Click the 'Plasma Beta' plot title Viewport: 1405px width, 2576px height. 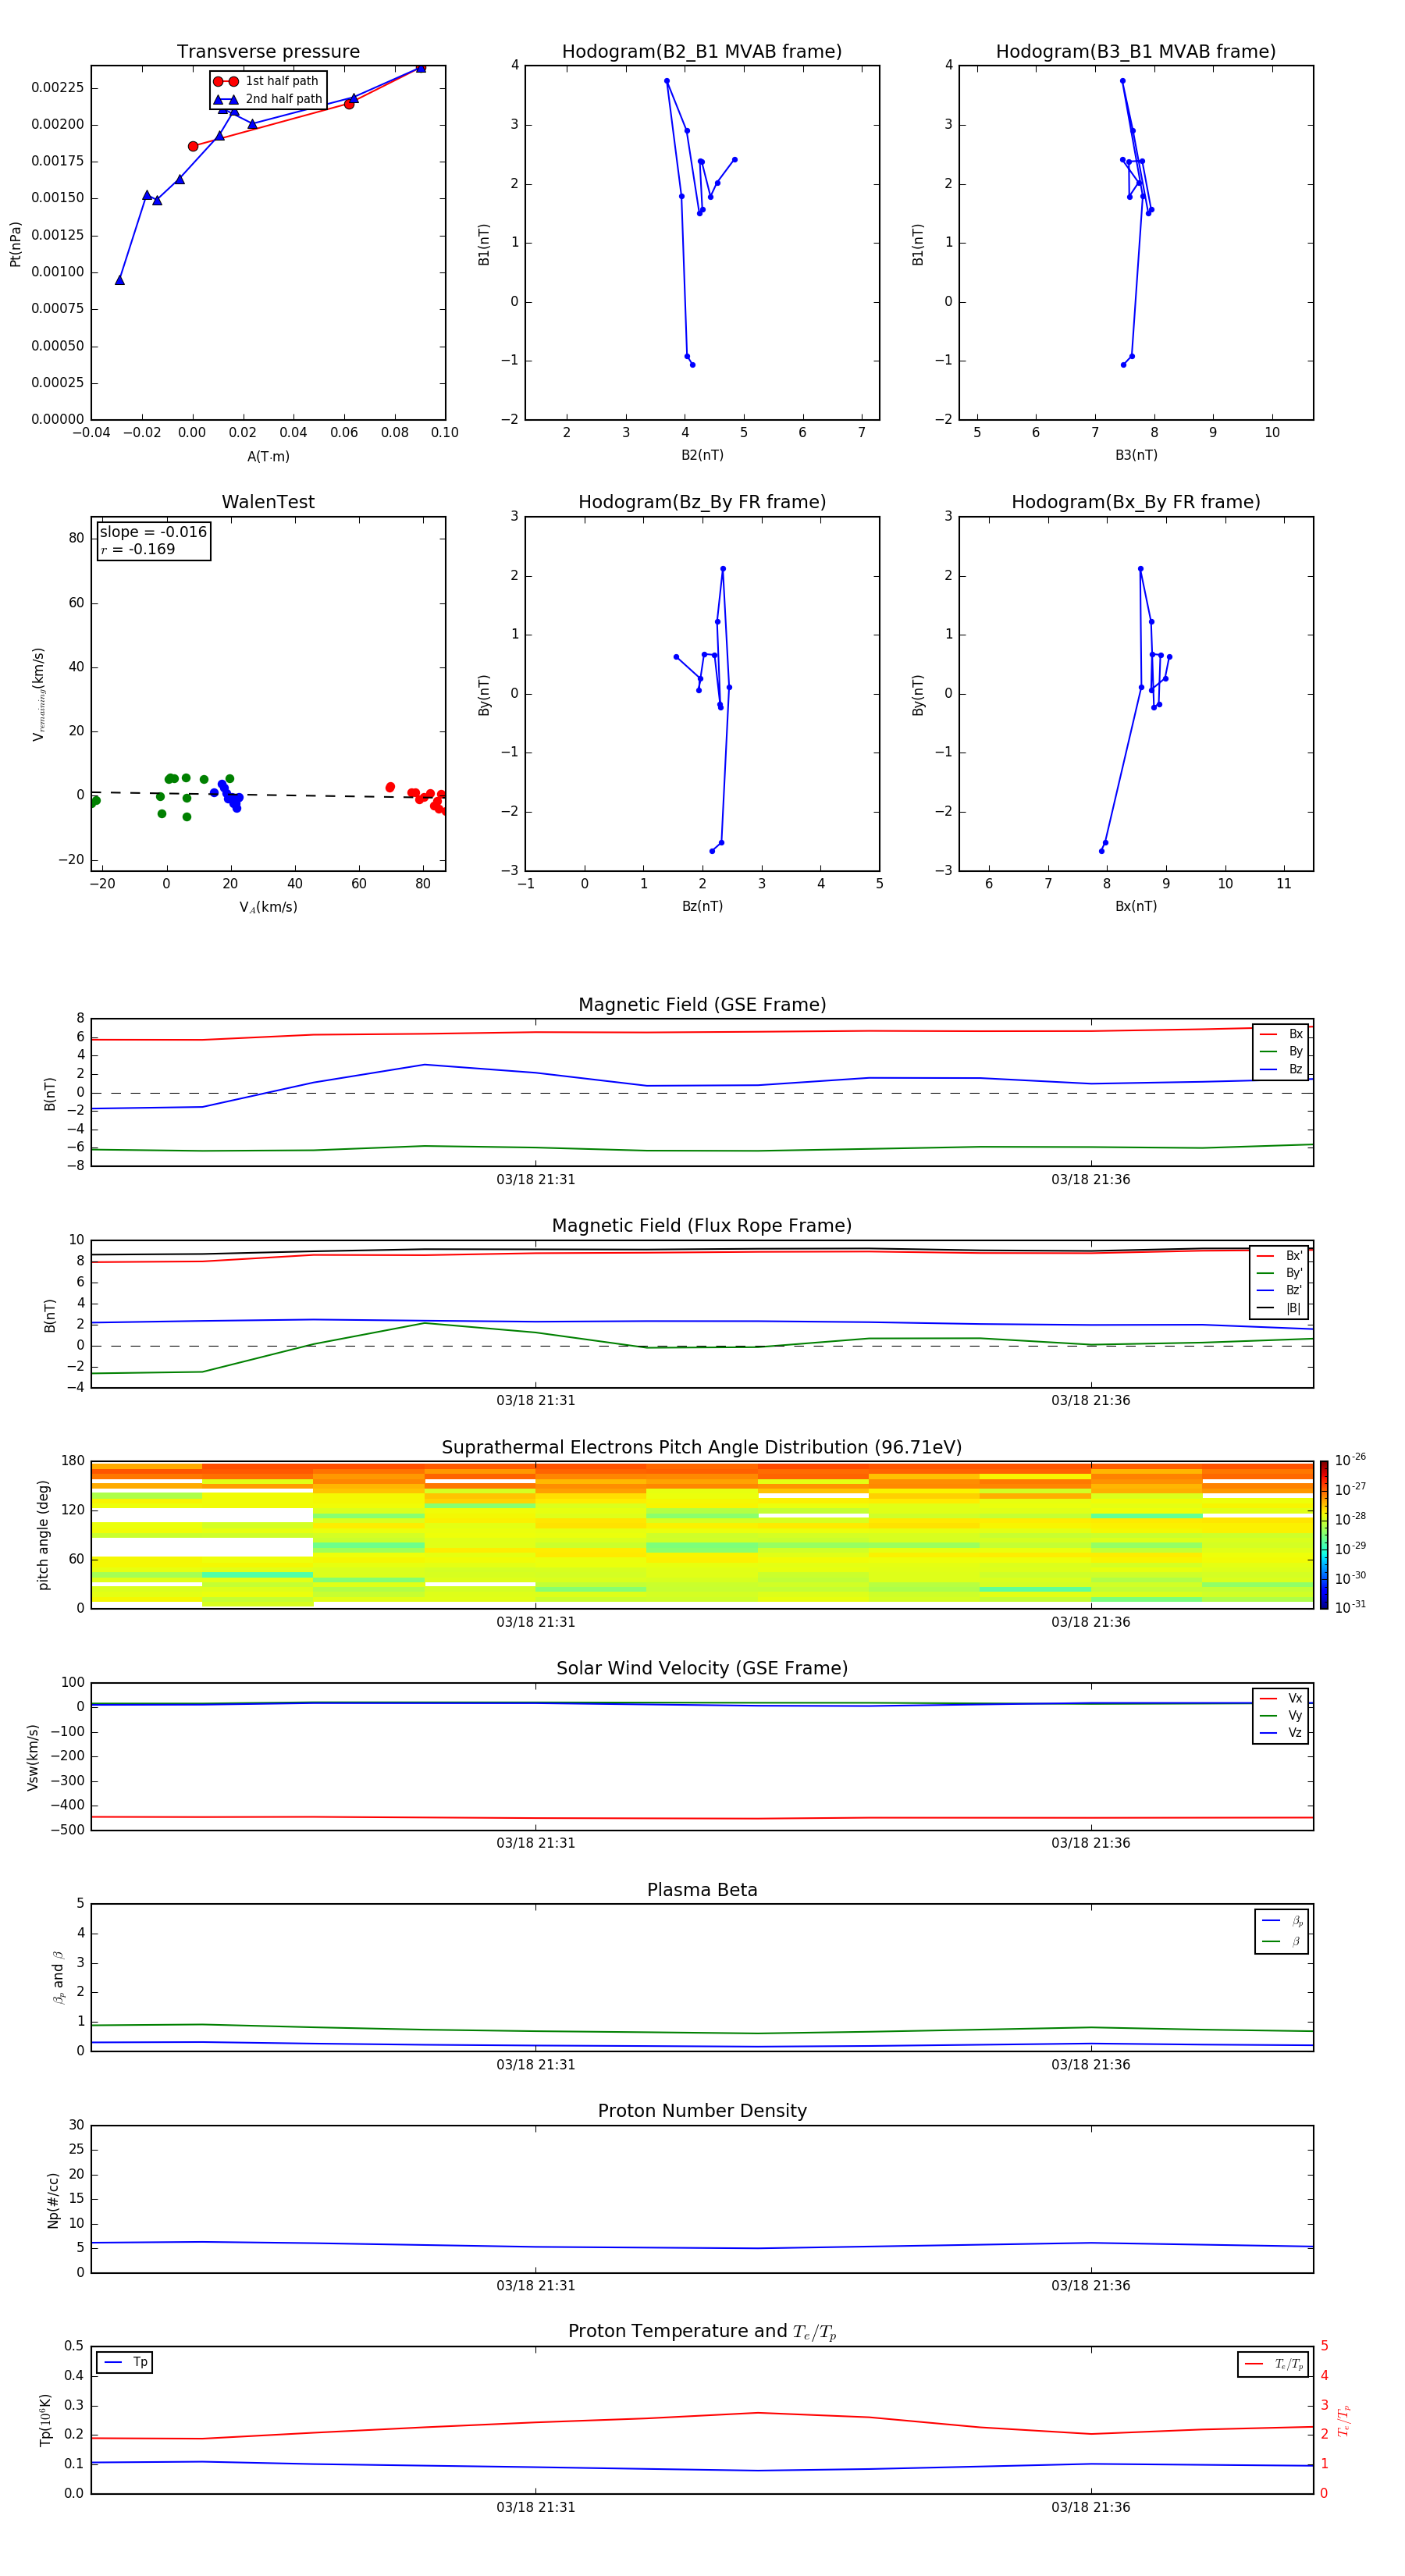(x=702, y=1890)
